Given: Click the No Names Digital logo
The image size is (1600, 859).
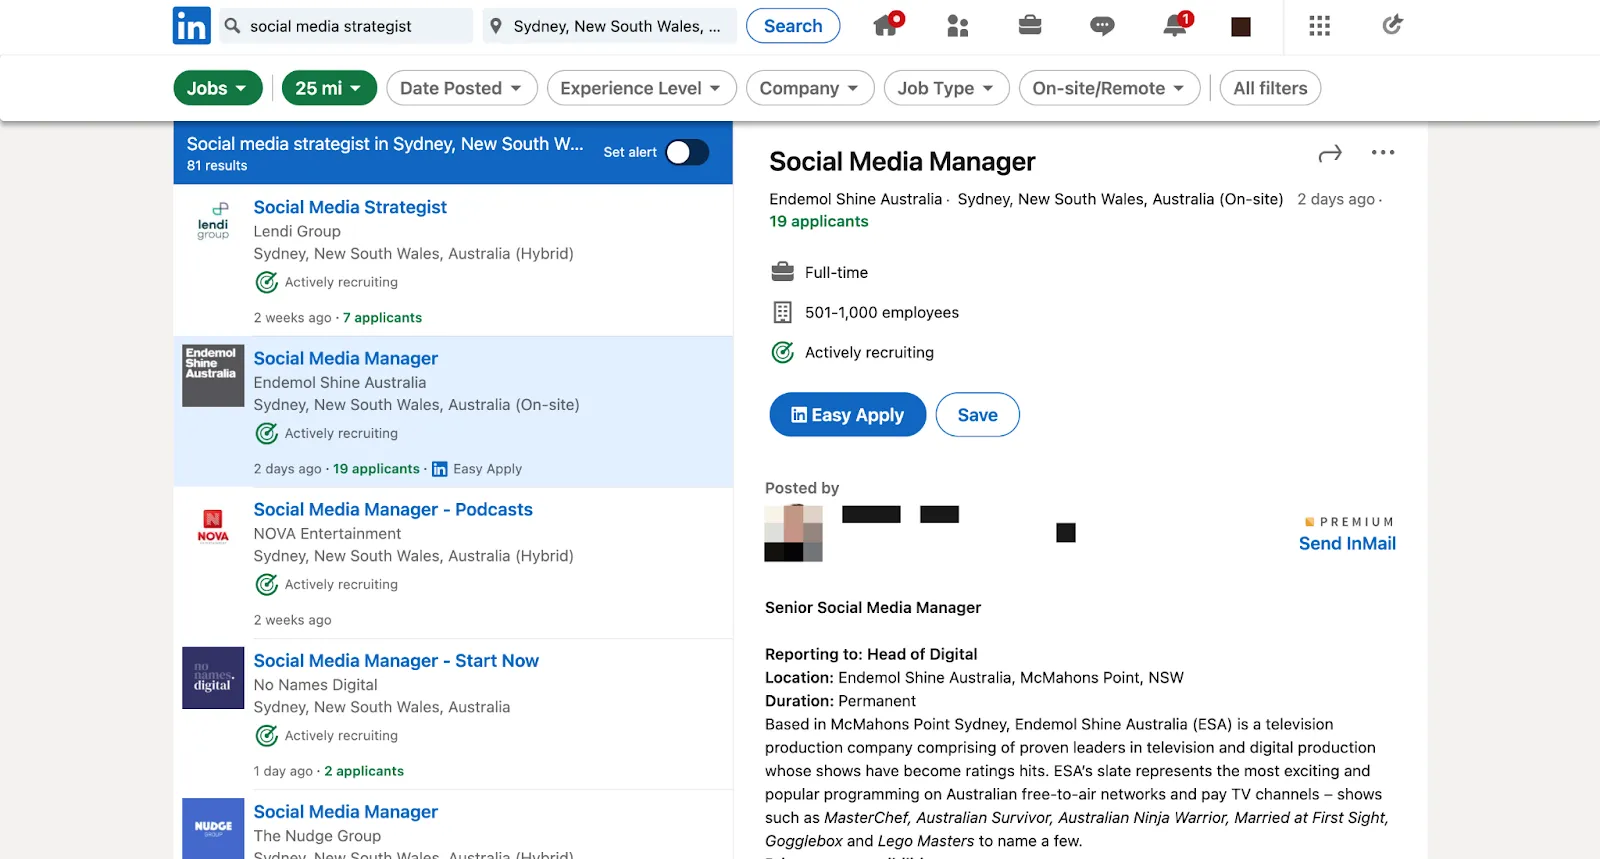Looking at the screenshot, I should click(x=213, y=678).
